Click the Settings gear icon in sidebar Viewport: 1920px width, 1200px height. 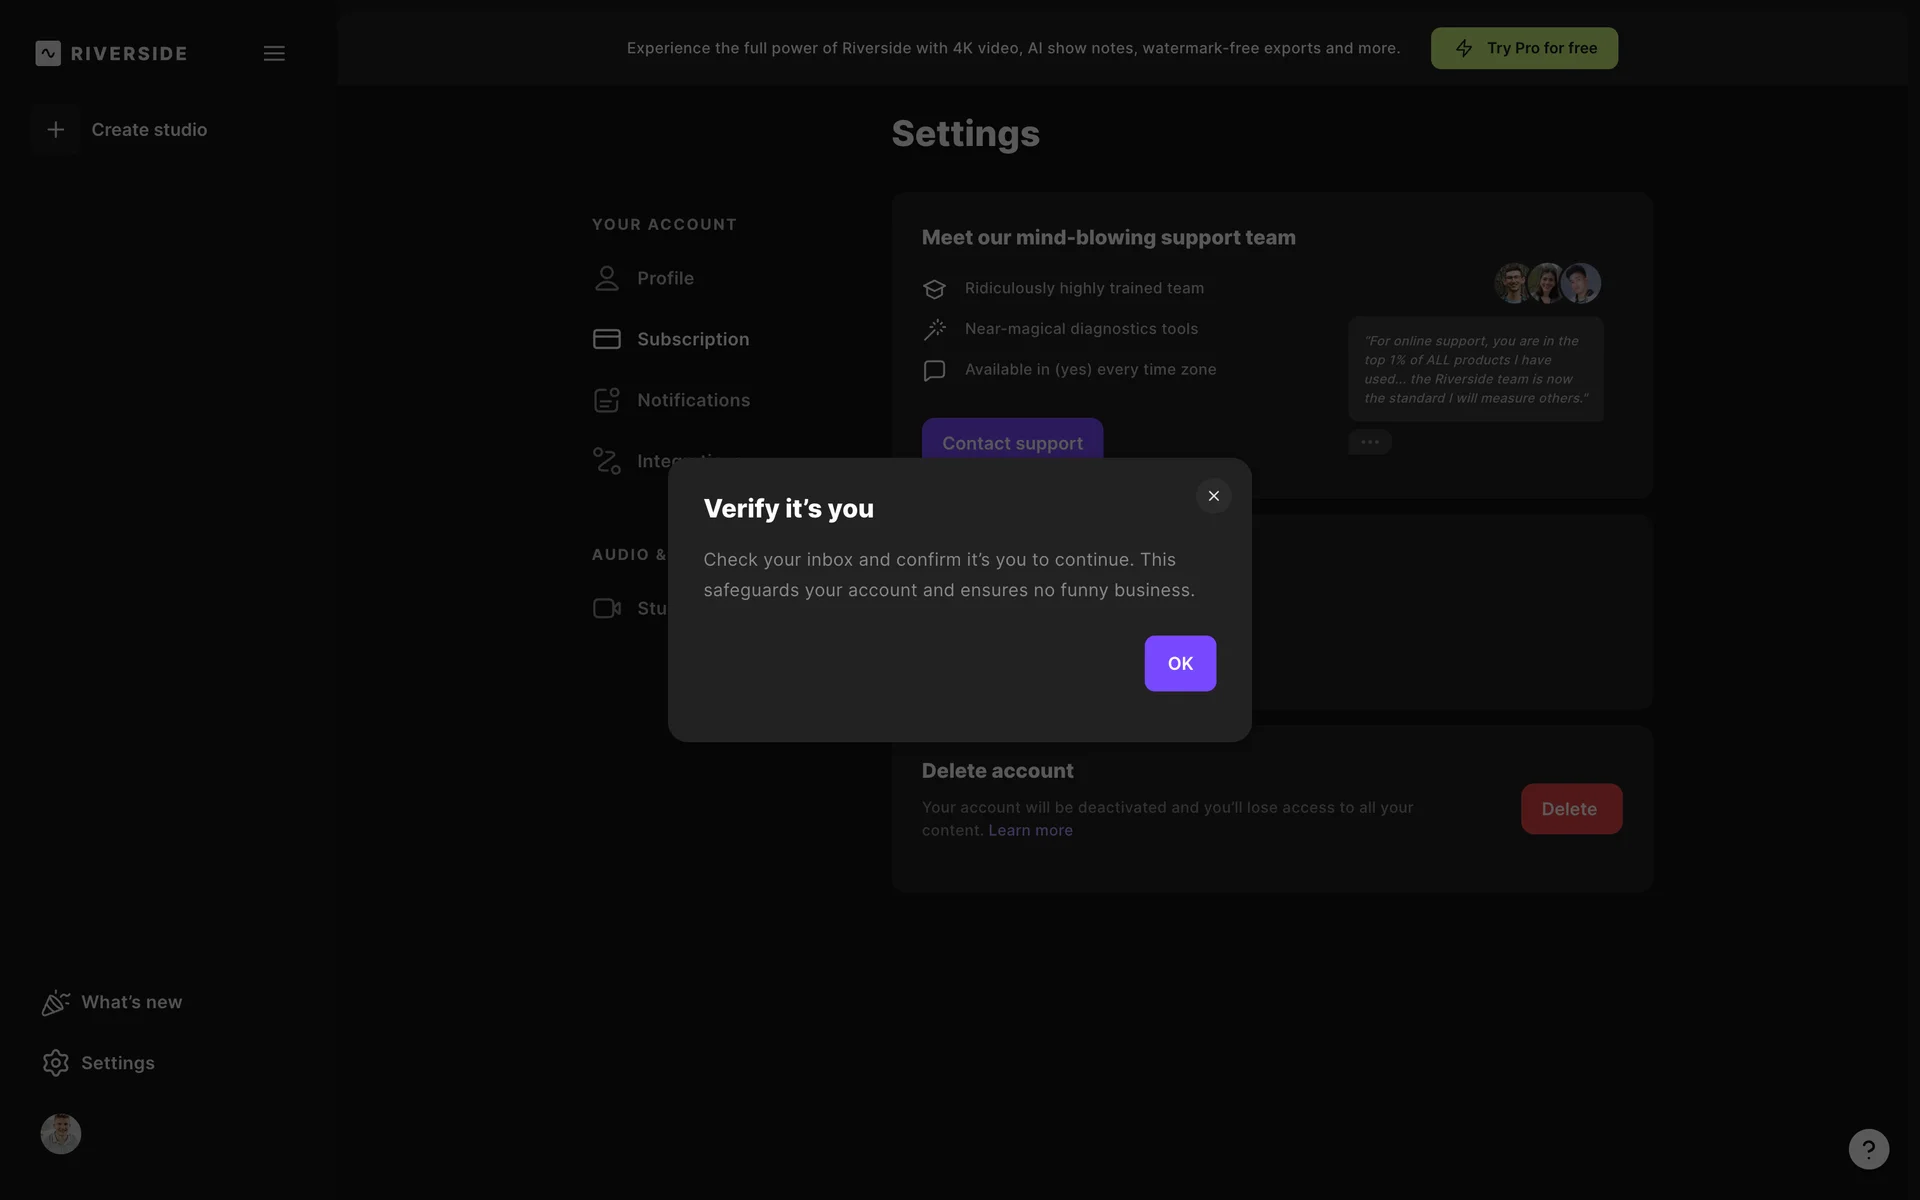tap(56, 1063)
